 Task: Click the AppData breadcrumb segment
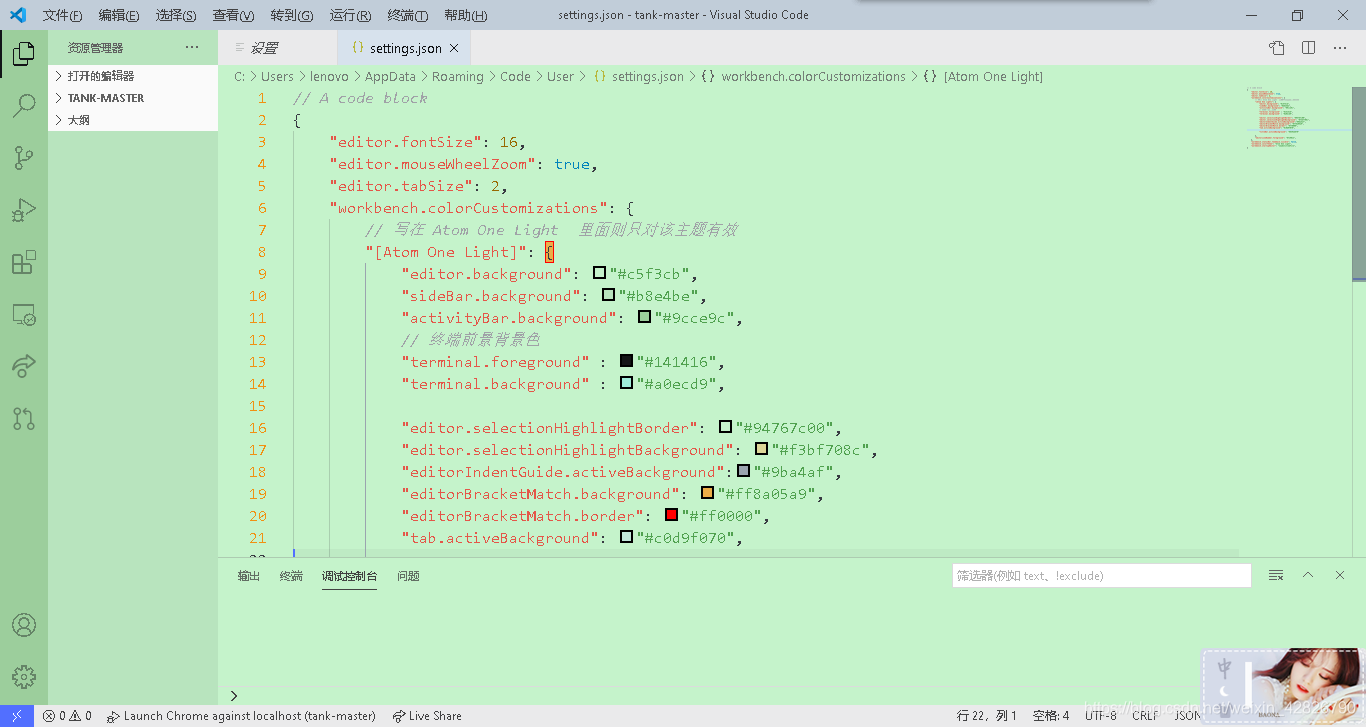click(x=390, y=76)
